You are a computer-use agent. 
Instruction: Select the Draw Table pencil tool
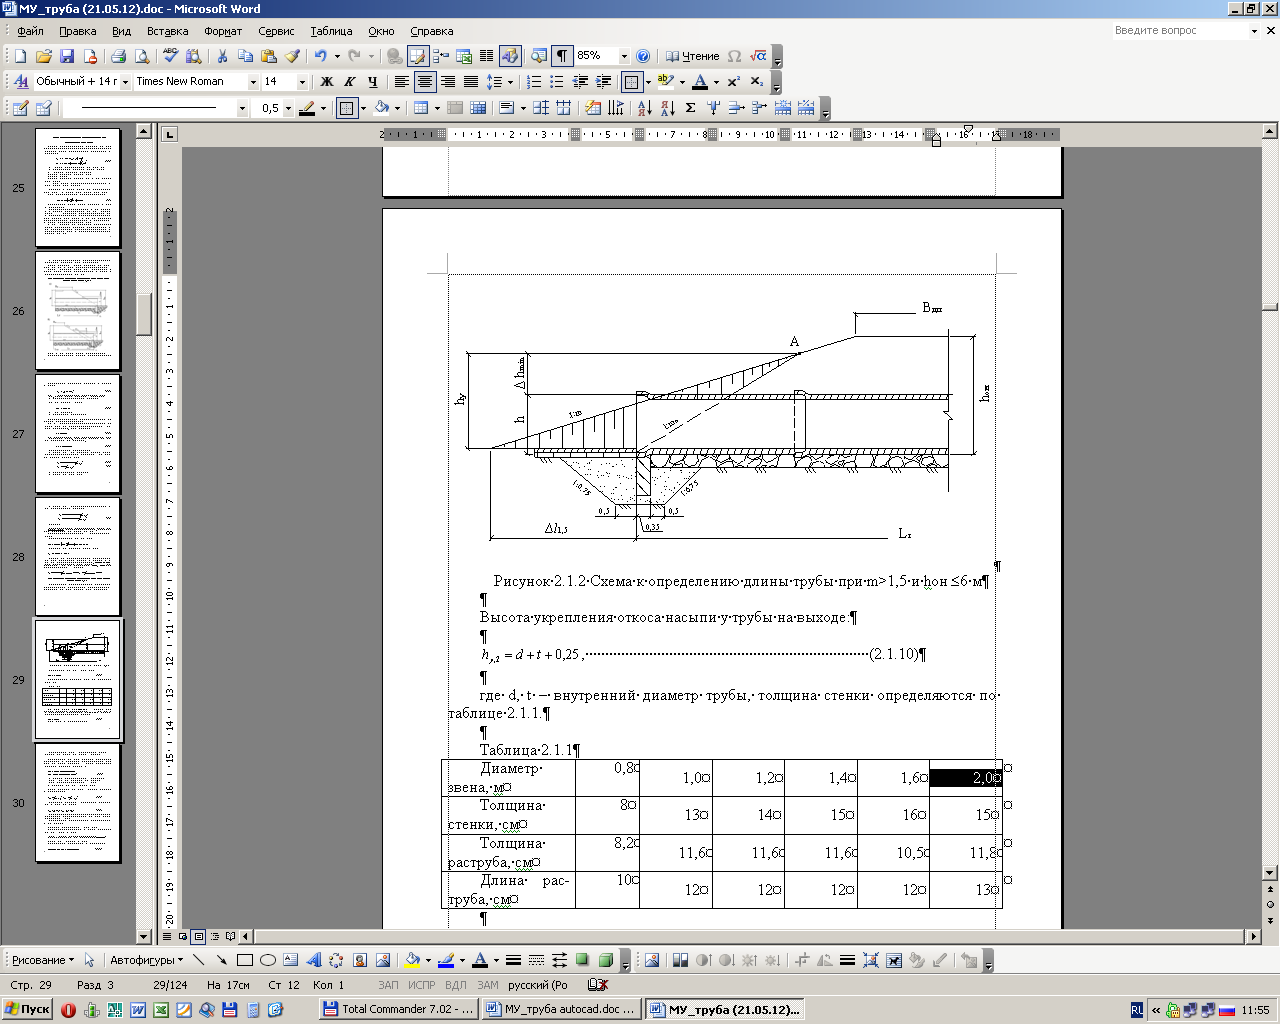pos(20,108)
